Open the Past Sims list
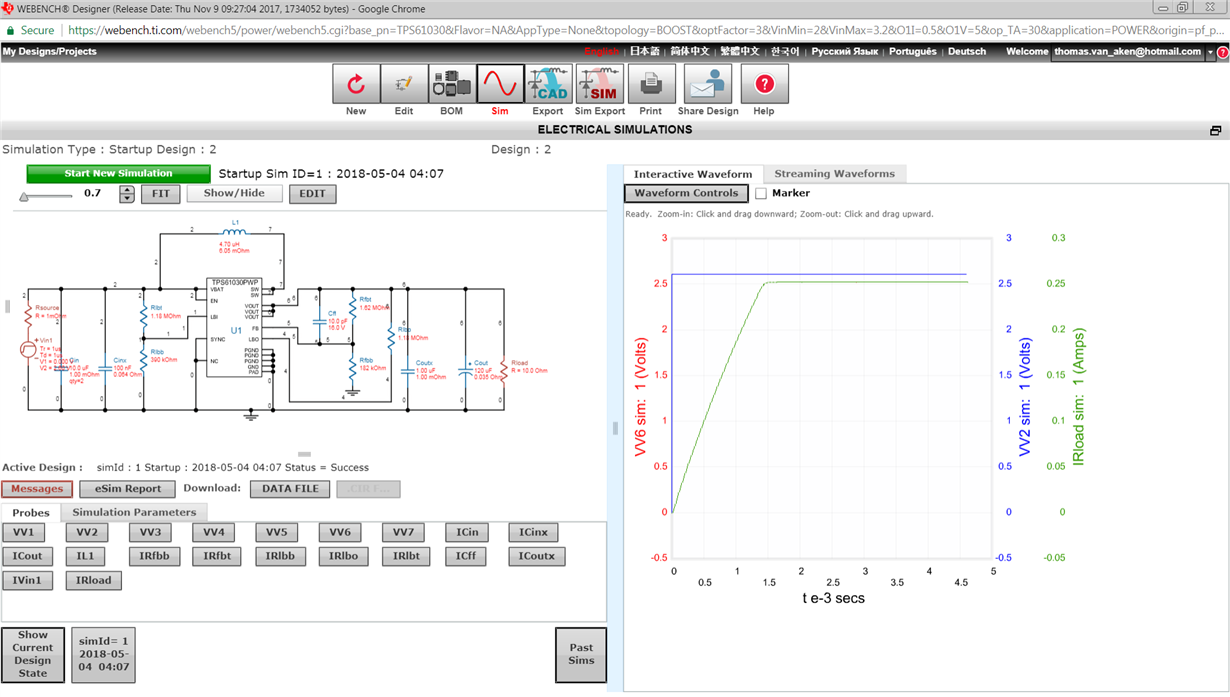Screen dimensions: 1230x697 [x=581, y=655]
